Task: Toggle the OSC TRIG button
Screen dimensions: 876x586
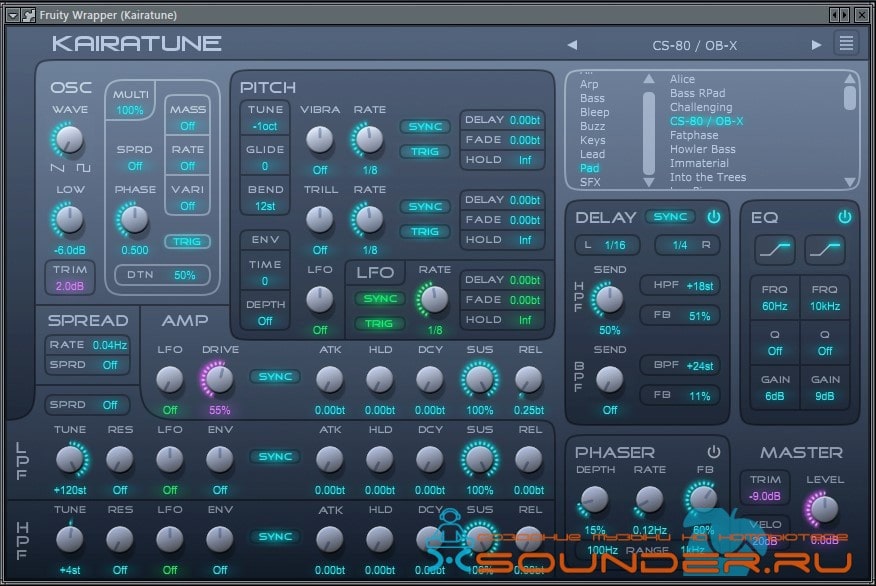Action: (187, 241)
